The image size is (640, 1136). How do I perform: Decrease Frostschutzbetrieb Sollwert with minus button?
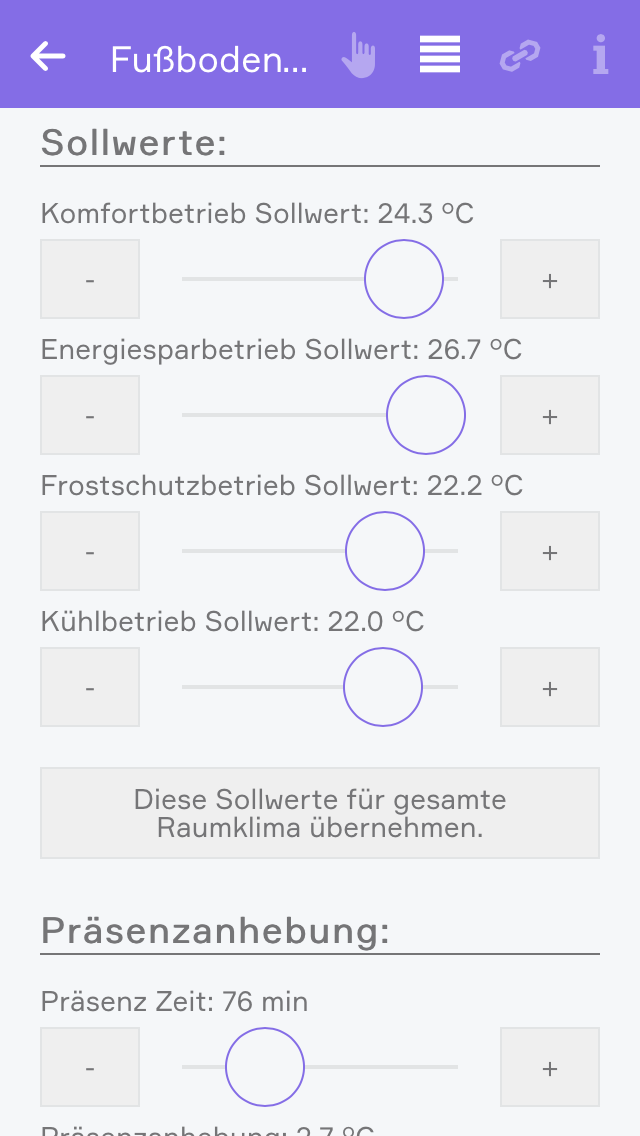click(90, 551)
